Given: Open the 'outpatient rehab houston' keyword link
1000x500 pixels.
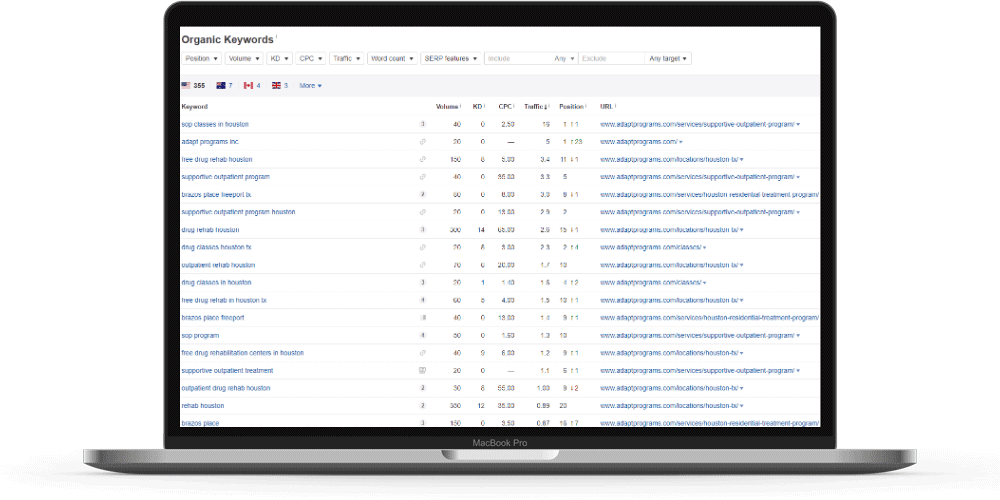Looking at the screenshot, I should point(218,265).
